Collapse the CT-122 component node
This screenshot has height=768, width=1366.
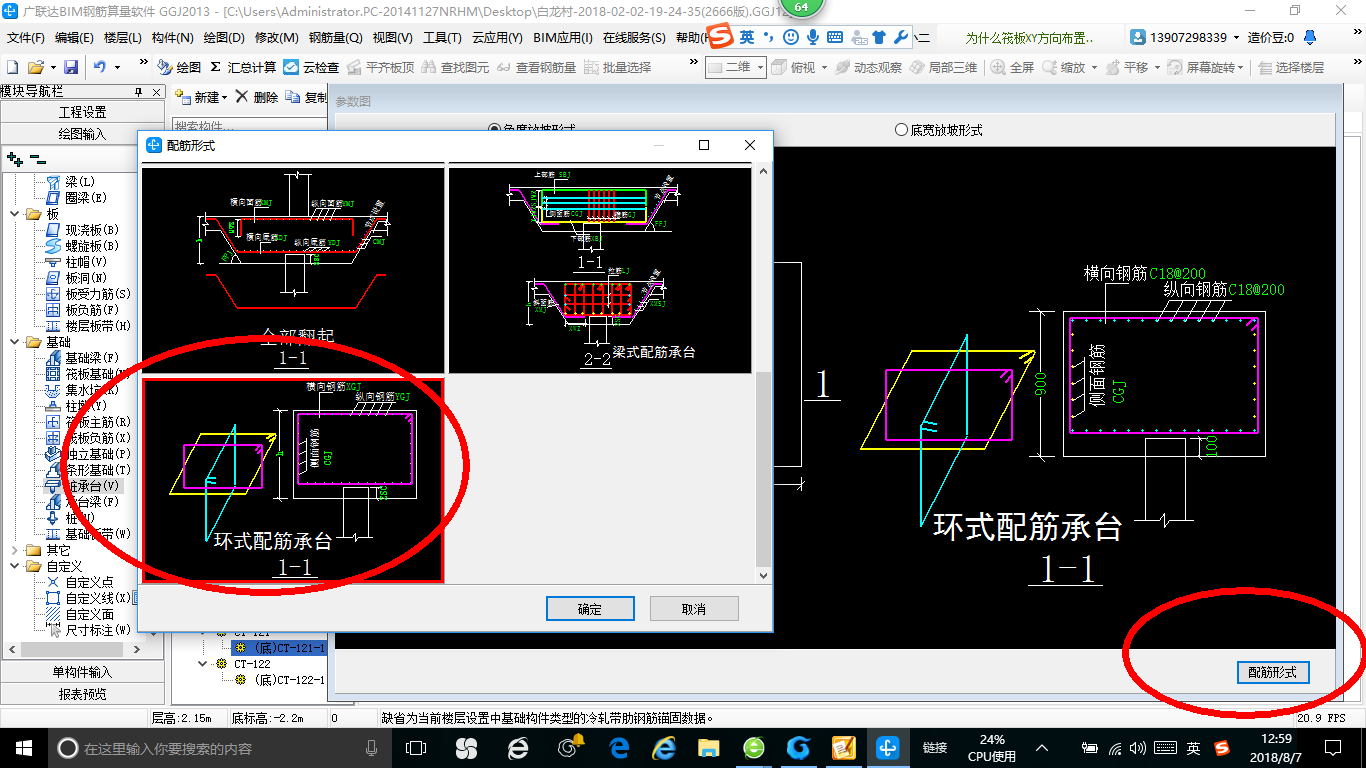click(x=204, y=664)
